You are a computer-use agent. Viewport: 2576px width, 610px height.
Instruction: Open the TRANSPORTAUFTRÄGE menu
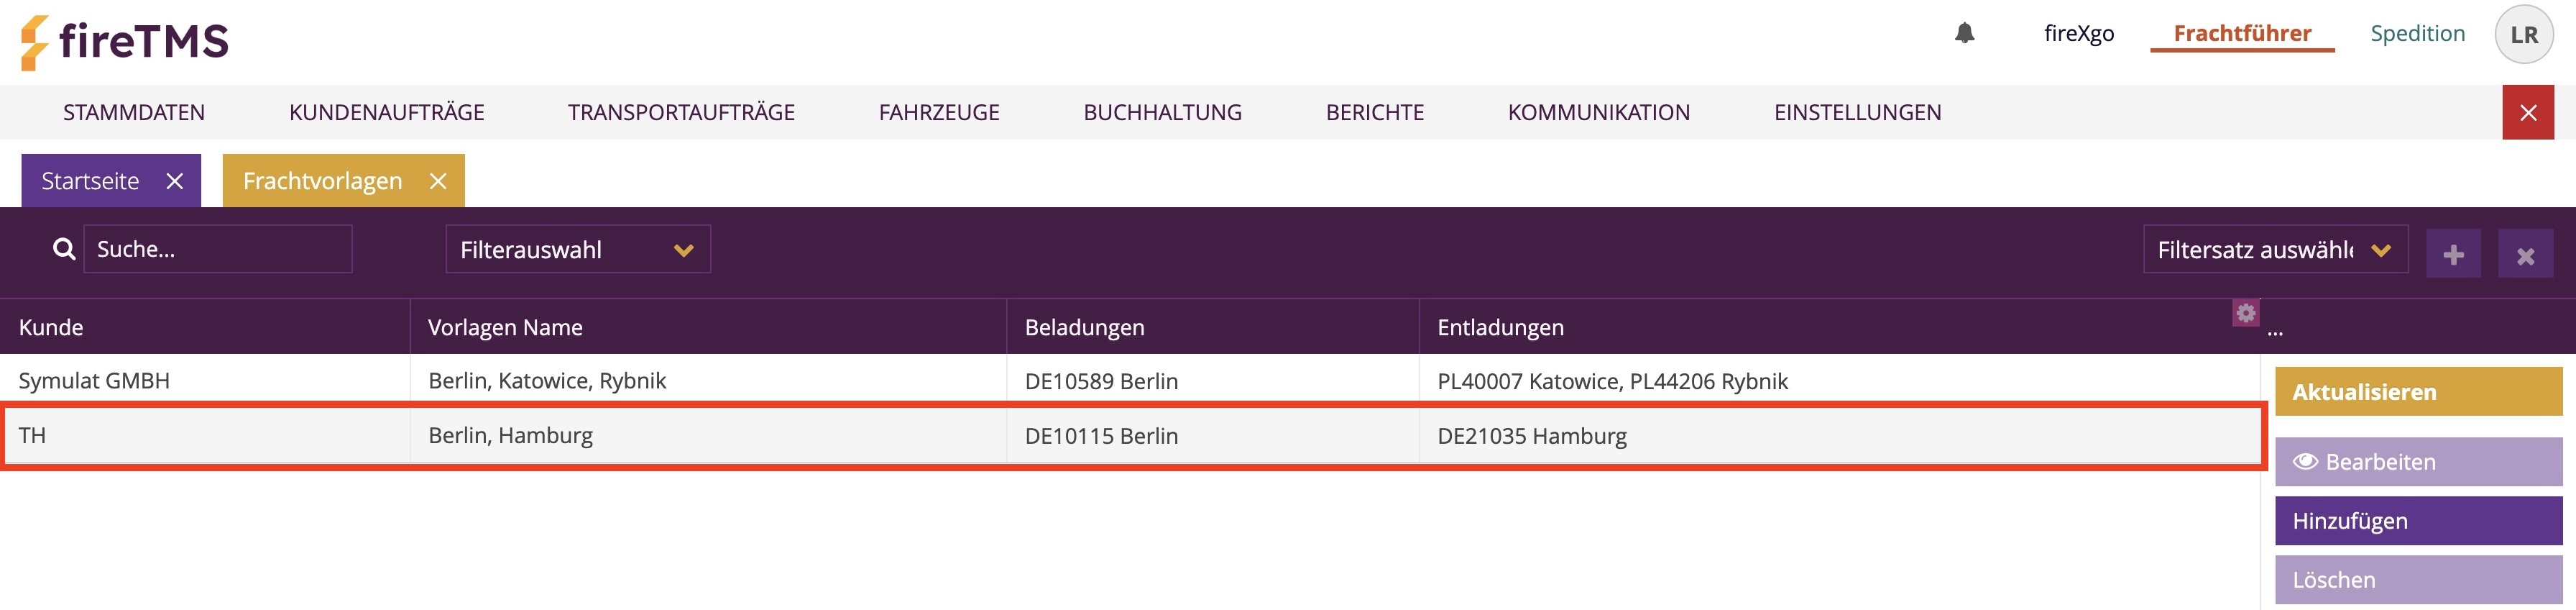(681, 112)
